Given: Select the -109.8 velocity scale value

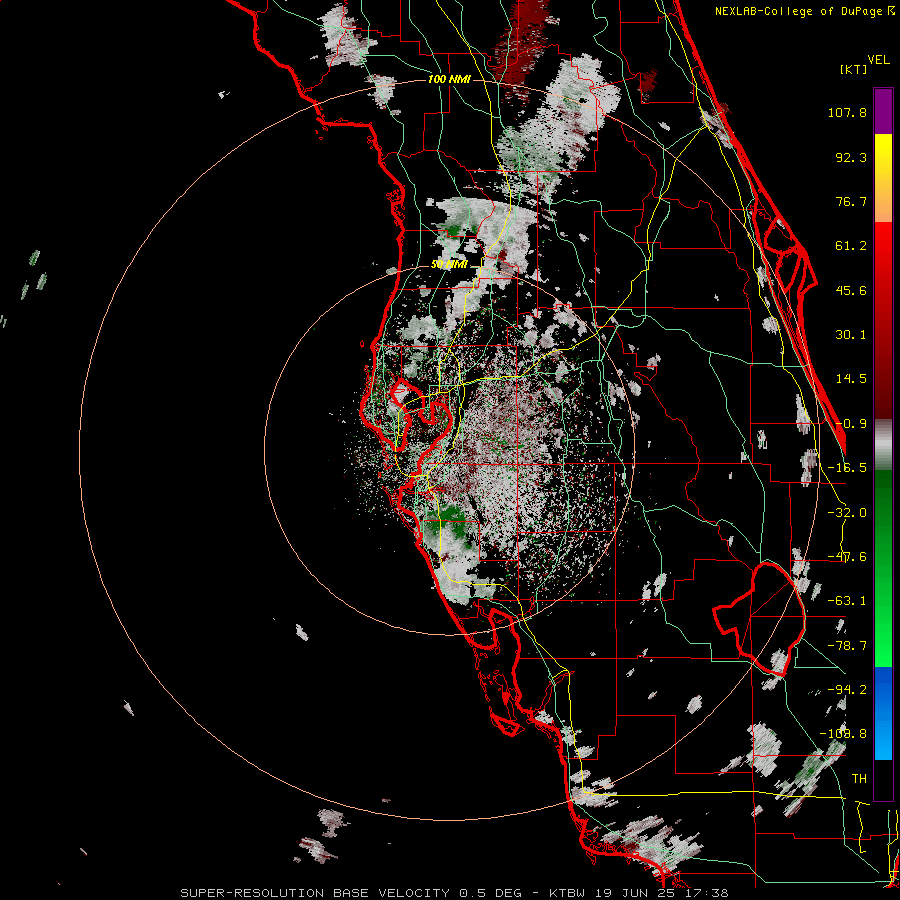Looking at the screenshot, I should [x=843, y=734].
